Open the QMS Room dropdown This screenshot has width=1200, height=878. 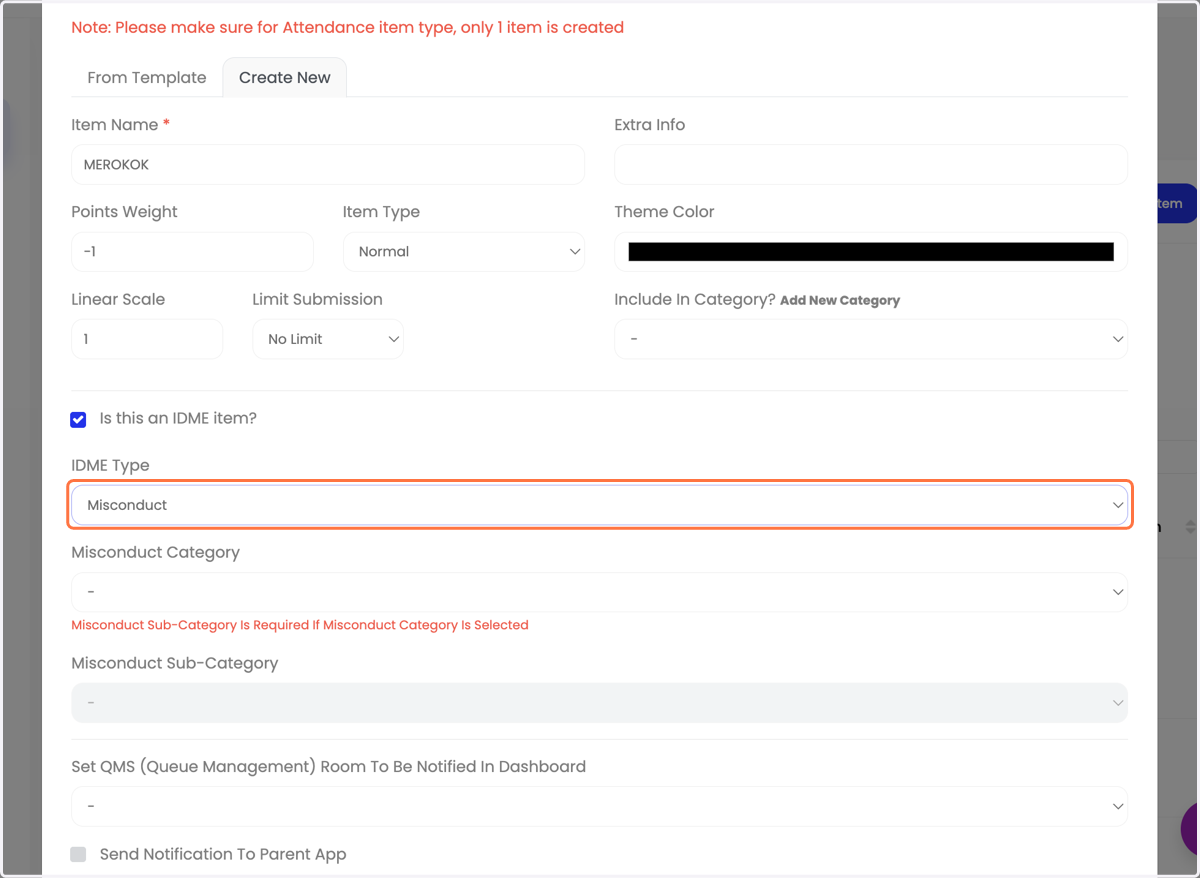[x=599, y=806]
